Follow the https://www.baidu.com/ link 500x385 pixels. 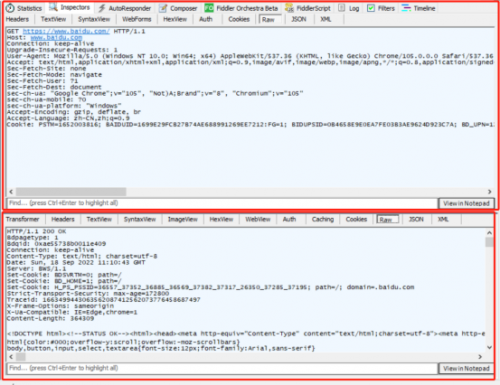tap(66, 31)
